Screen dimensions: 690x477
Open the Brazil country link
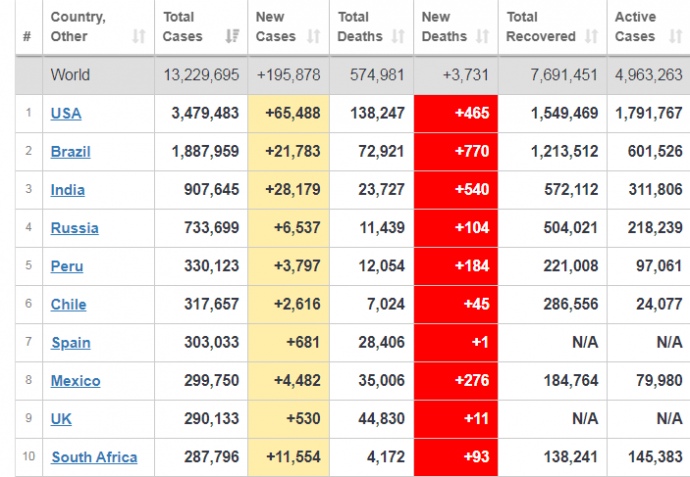click(x=70, y=152)
